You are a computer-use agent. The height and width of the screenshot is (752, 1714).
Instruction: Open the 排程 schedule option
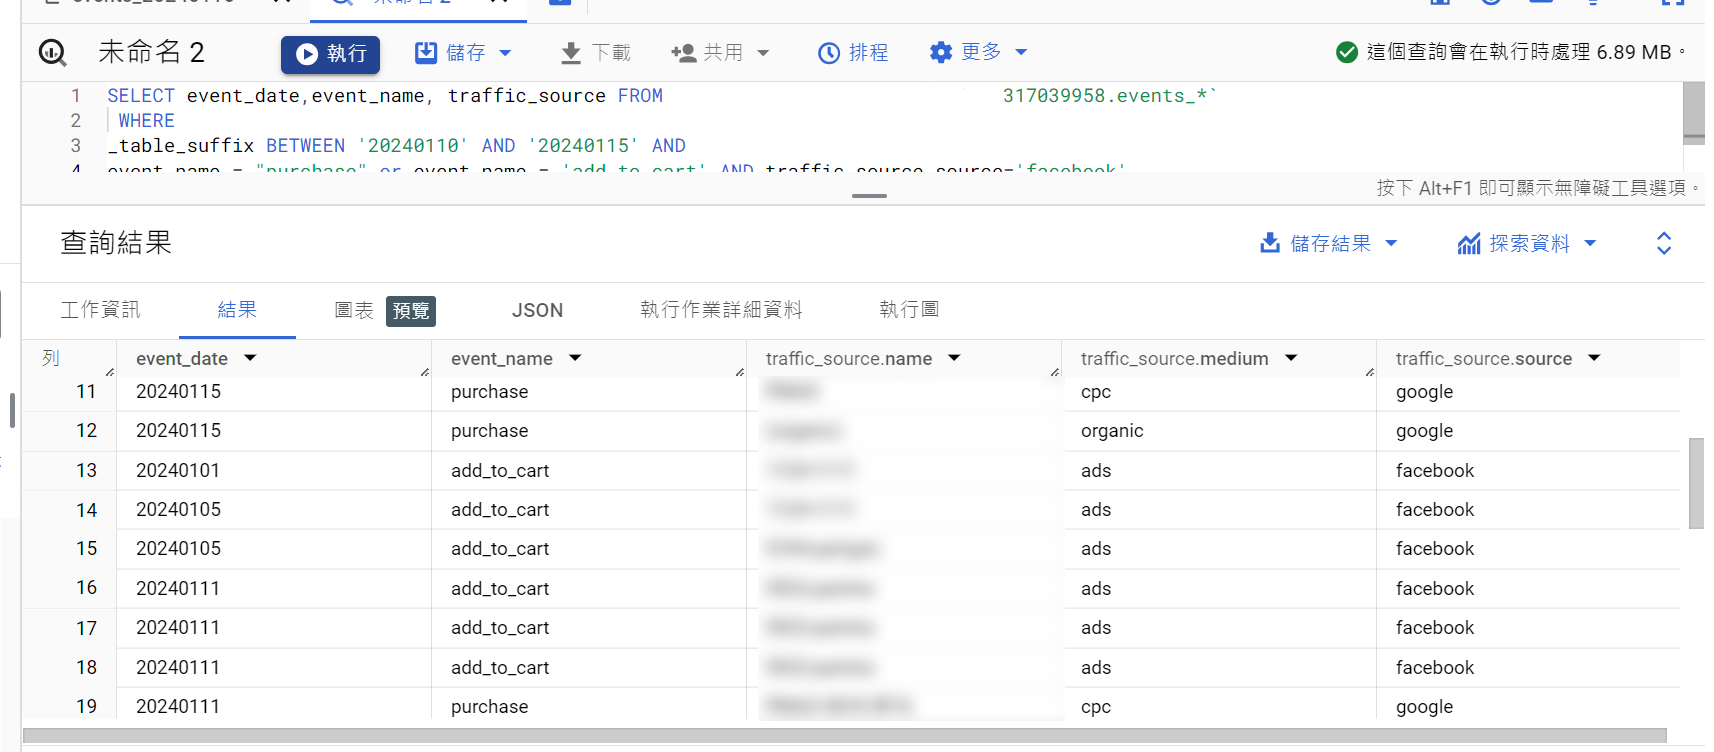click(853, 53)
